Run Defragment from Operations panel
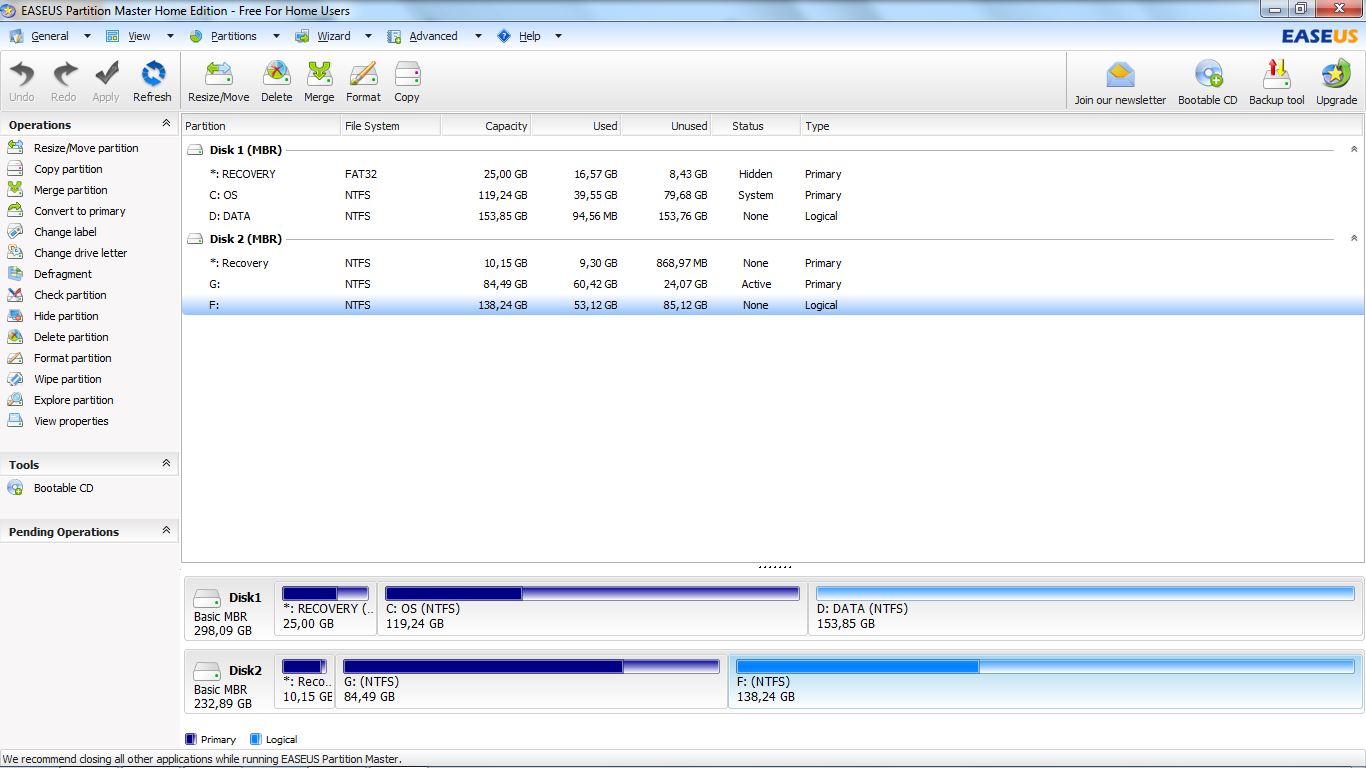The image size is (1366, 768). click(63, 274)
